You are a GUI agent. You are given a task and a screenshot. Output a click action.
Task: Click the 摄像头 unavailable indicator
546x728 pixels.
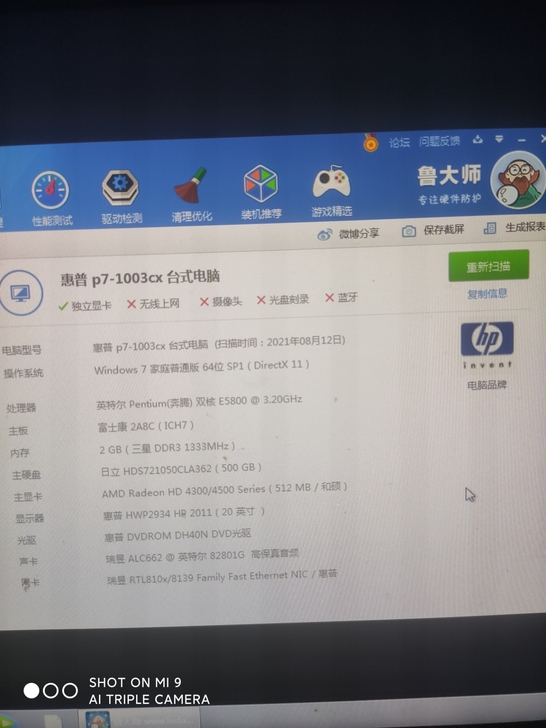(x=221, y=302)
